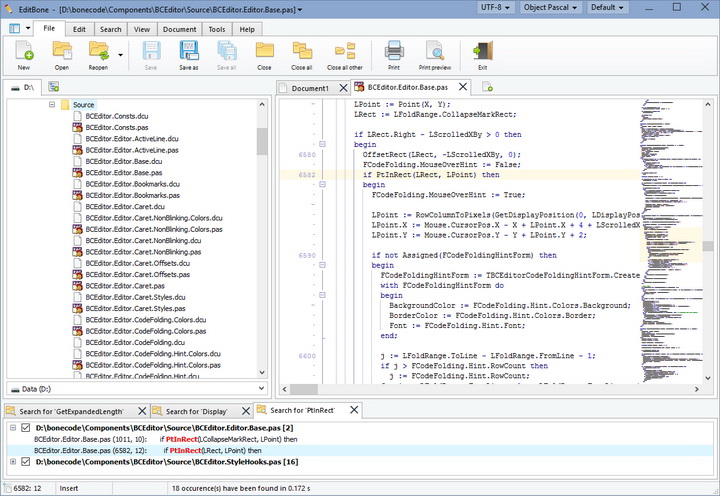Screen dimensions: 720x496
Task: Click the Print icon
Action: (394, 52)
